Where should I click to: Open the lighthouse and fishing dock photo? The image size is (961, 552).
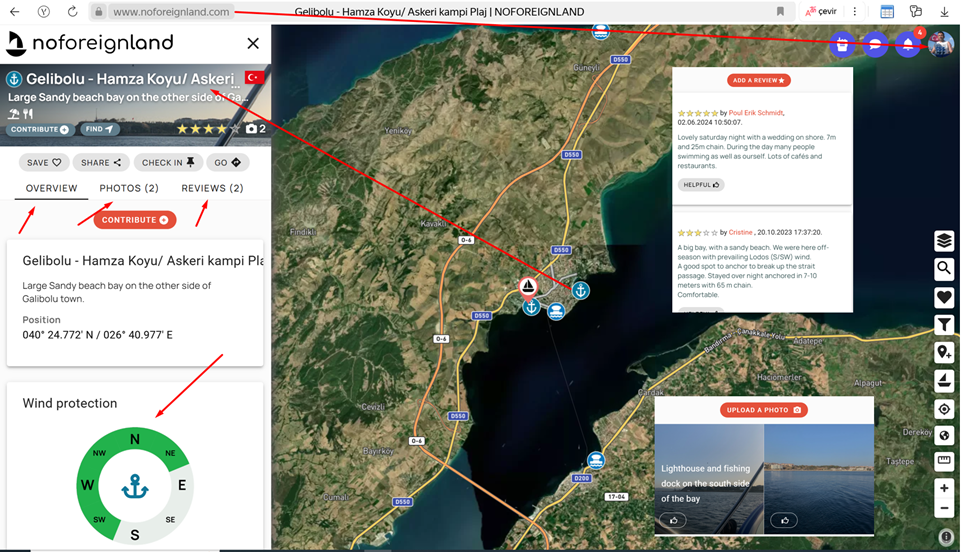(709, 478)
